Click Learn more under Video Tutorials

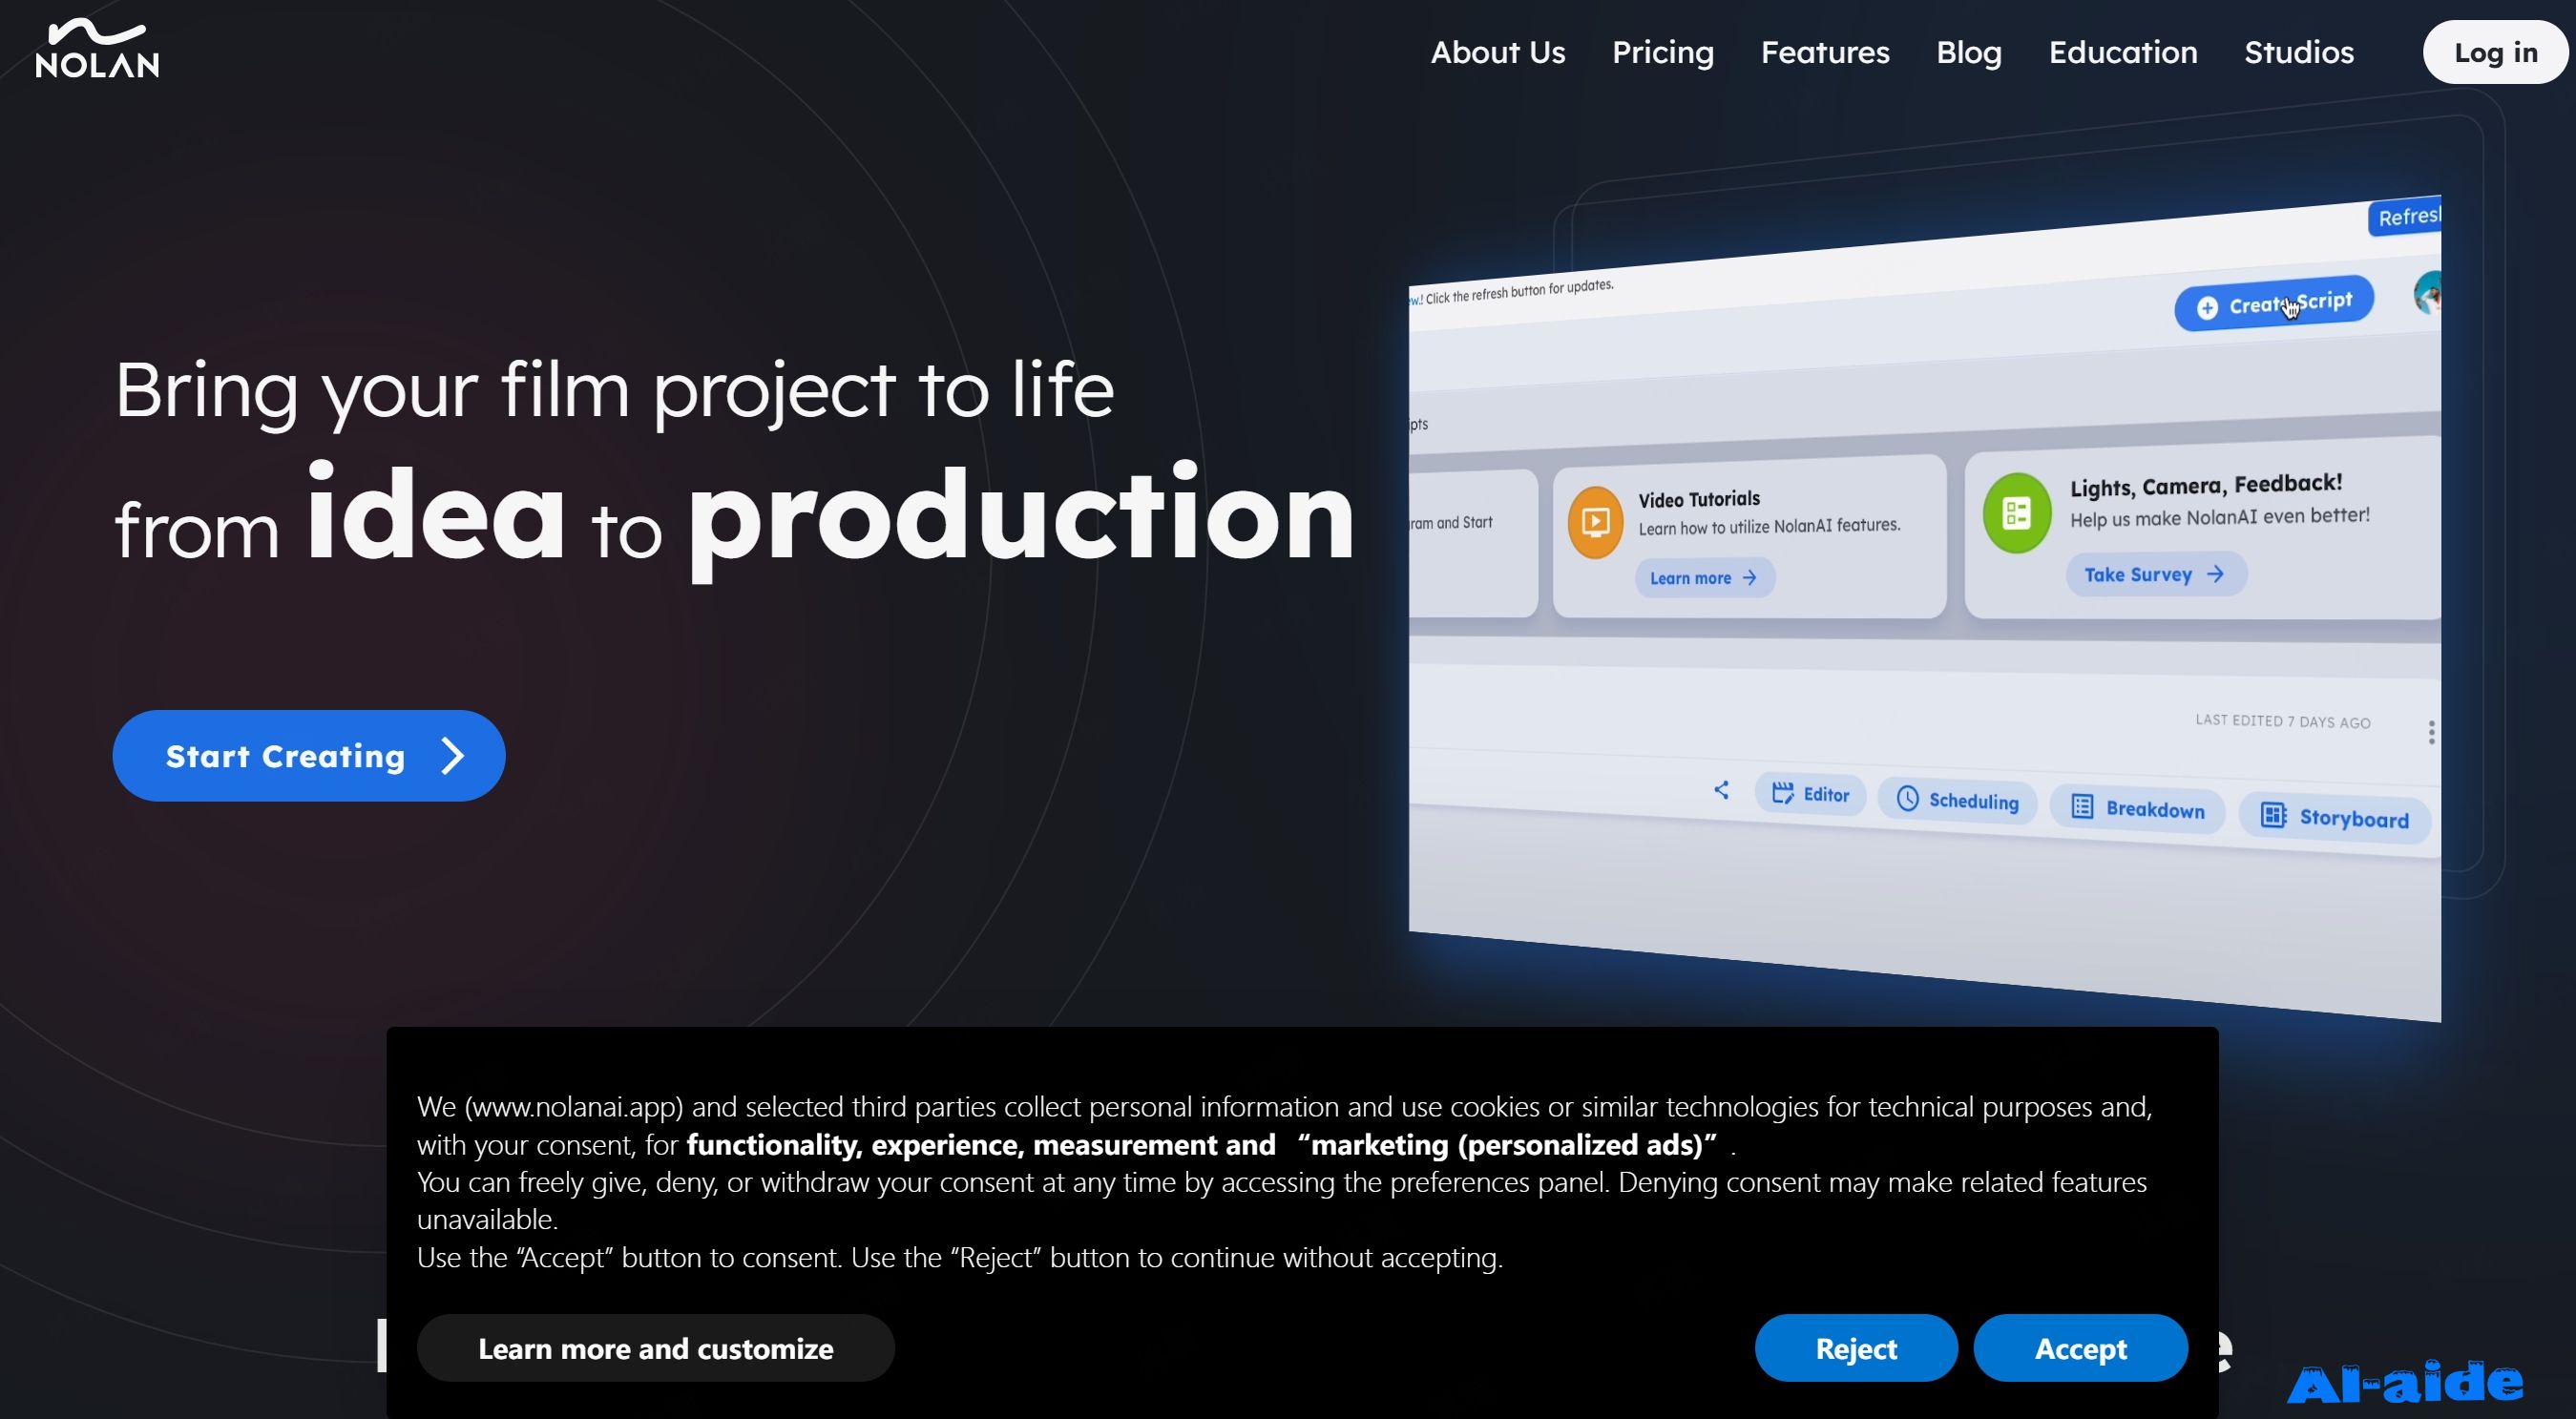point(1704,578)
